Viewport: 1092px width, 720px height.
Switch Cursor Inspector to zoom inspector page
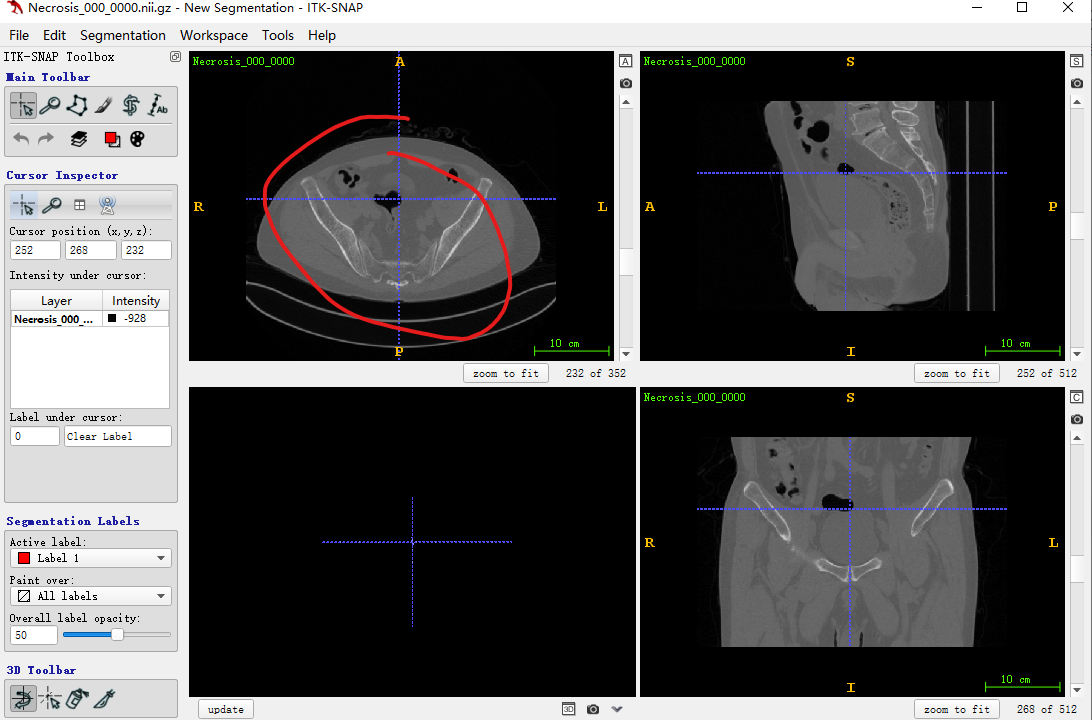pos(52,205)
